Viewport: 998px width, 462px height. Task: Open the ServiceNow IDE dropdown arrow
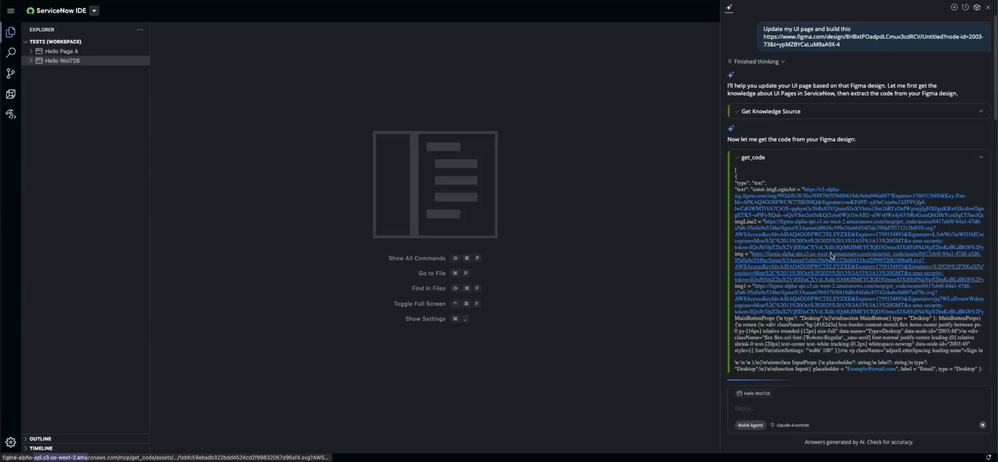coord(94,11)
